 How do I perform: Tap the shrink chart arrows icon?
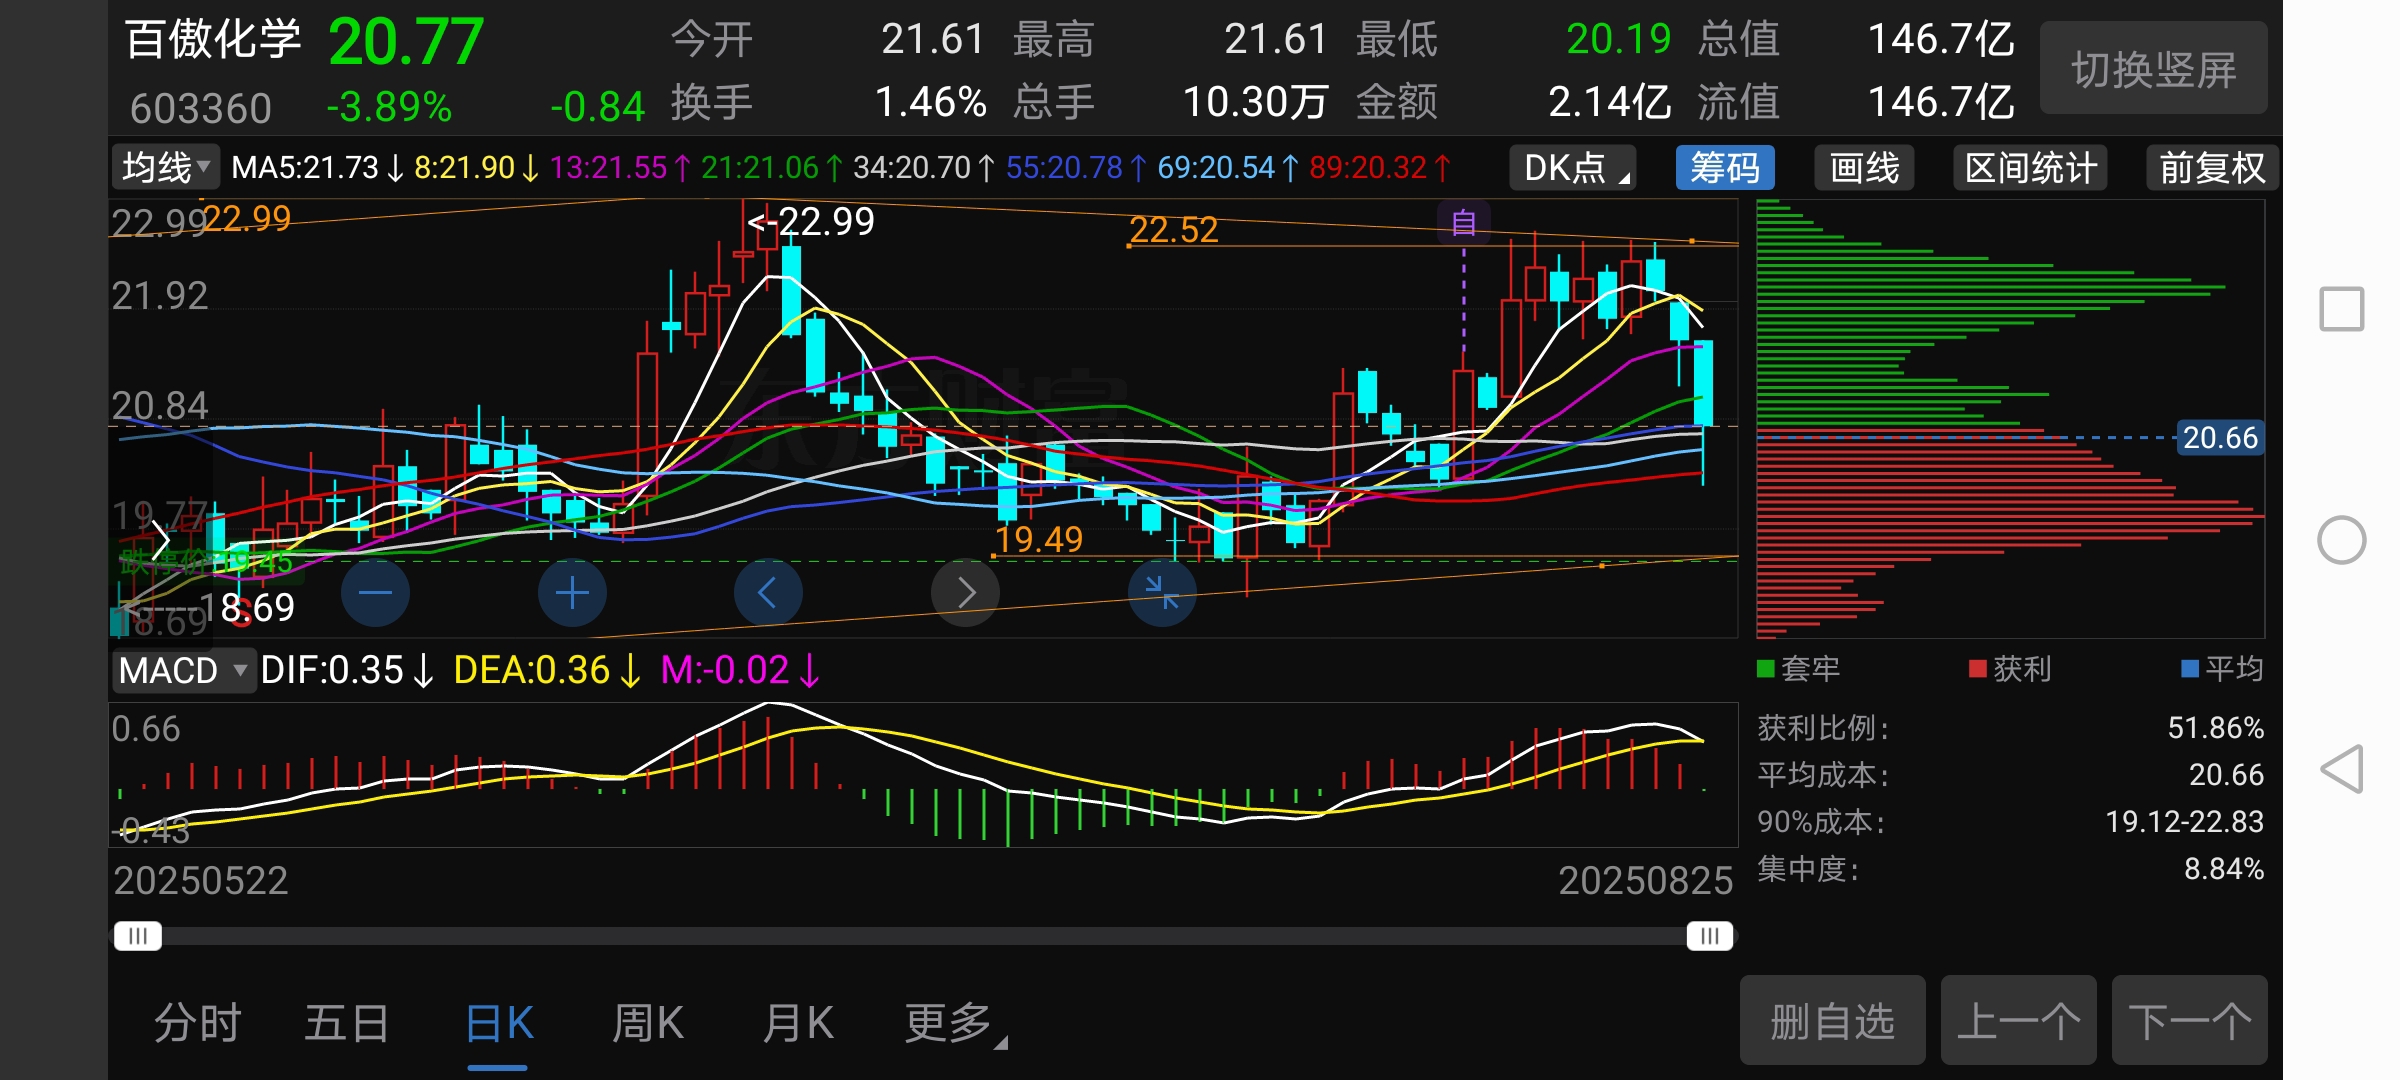pos(1162,593)
